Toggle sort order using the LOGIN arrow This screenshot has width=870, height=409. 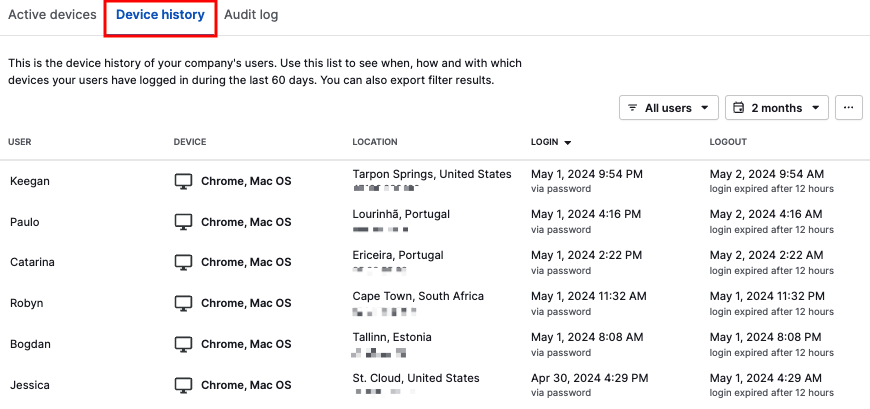pyautogui.click(x=567, y=143)
